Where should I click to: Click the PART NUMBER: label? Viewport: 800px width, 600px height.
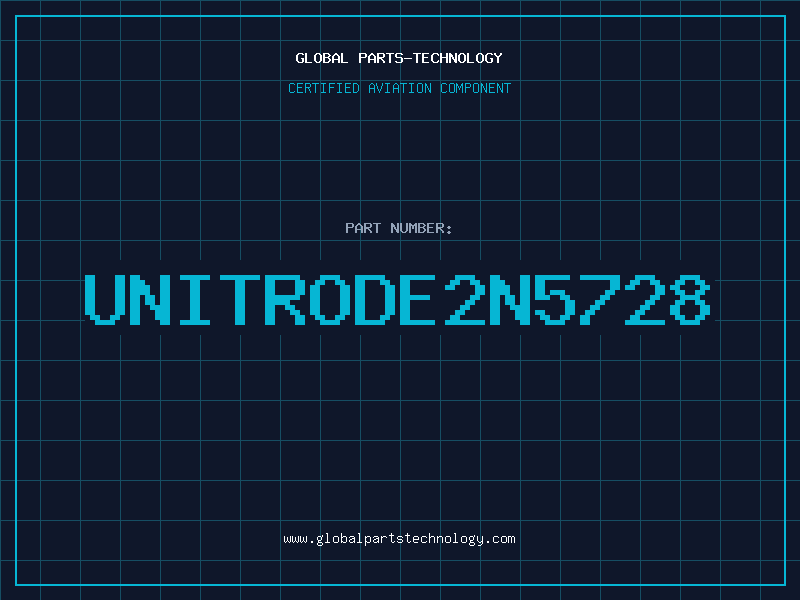point(398,228)
